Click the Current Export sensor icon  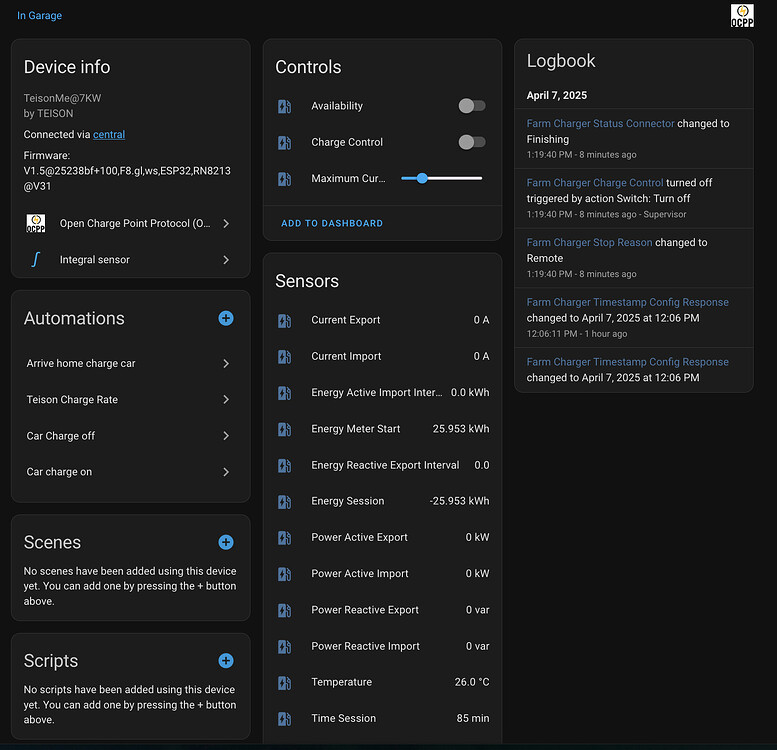[x=284, y=320]
